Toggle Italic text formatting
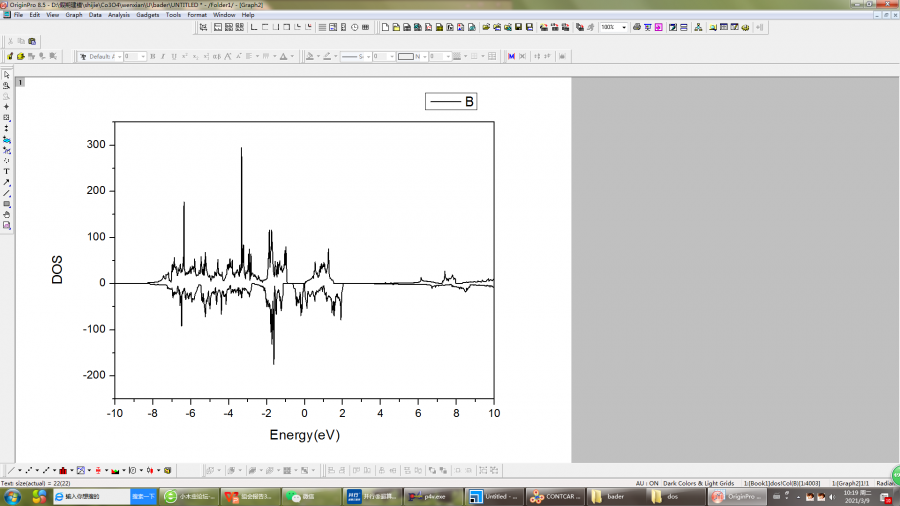900x506 pixels. 163,56
